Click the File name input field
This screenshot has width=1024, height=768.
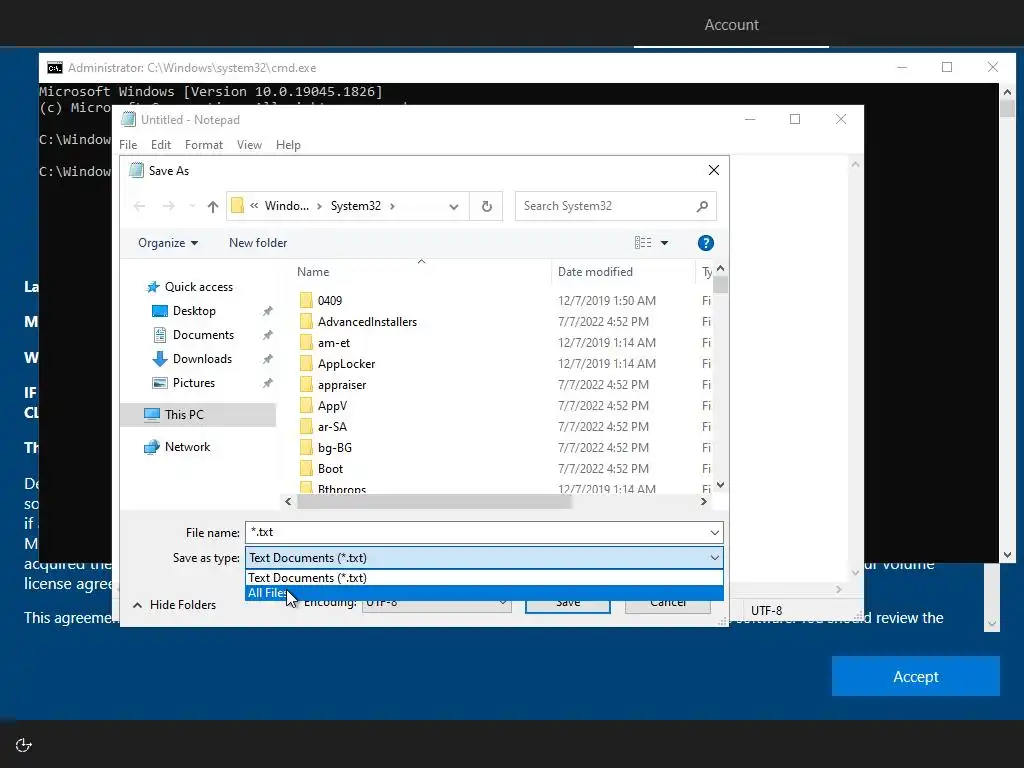(477, 533)
